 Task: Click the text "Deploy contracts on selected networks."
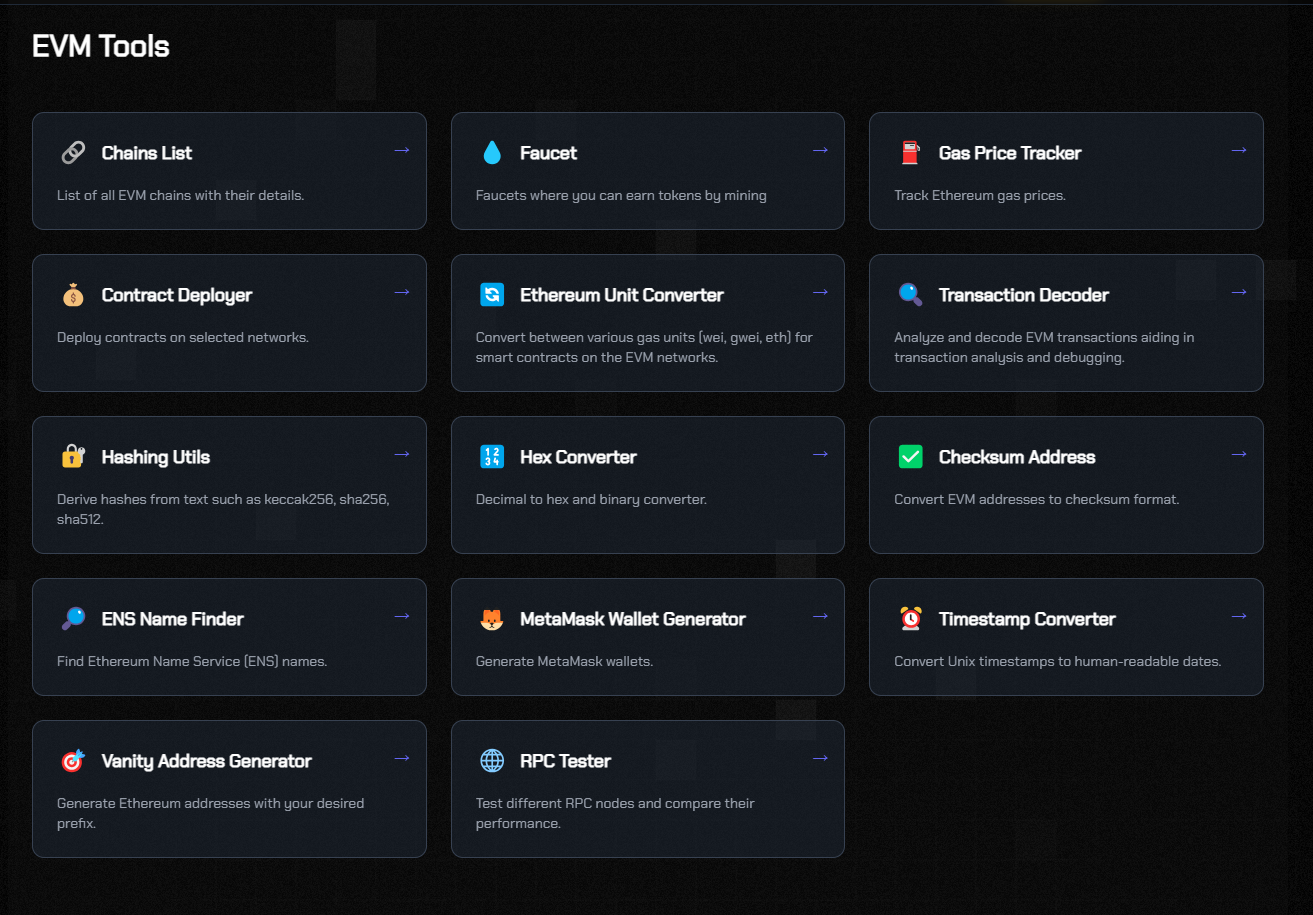183,337
